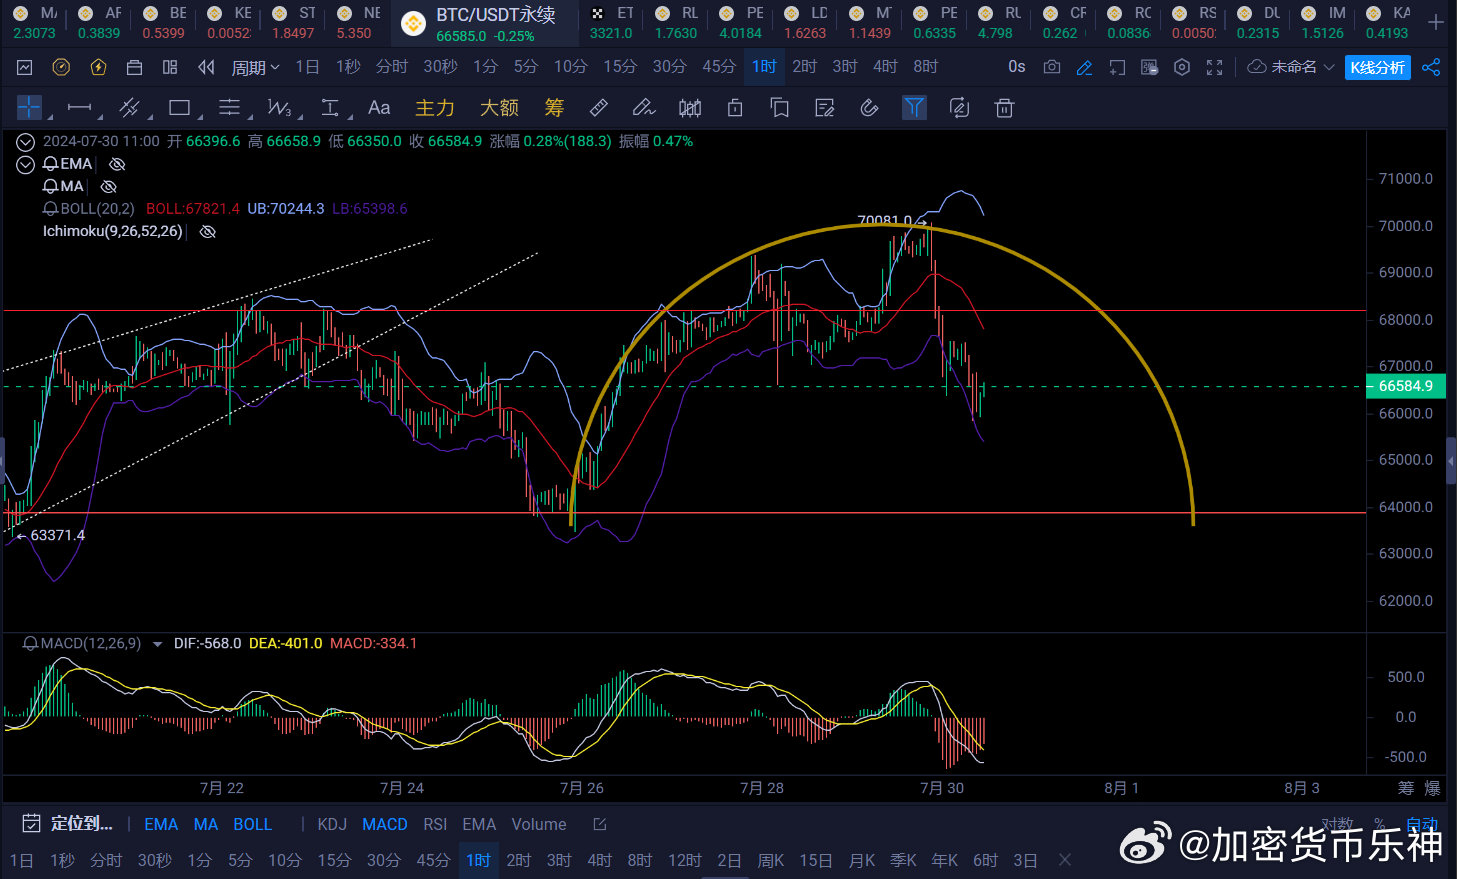Open the MACD indicator dropdown arrow
The height and width of the screenshot is (879, 1457).
[x=157, y=644]
